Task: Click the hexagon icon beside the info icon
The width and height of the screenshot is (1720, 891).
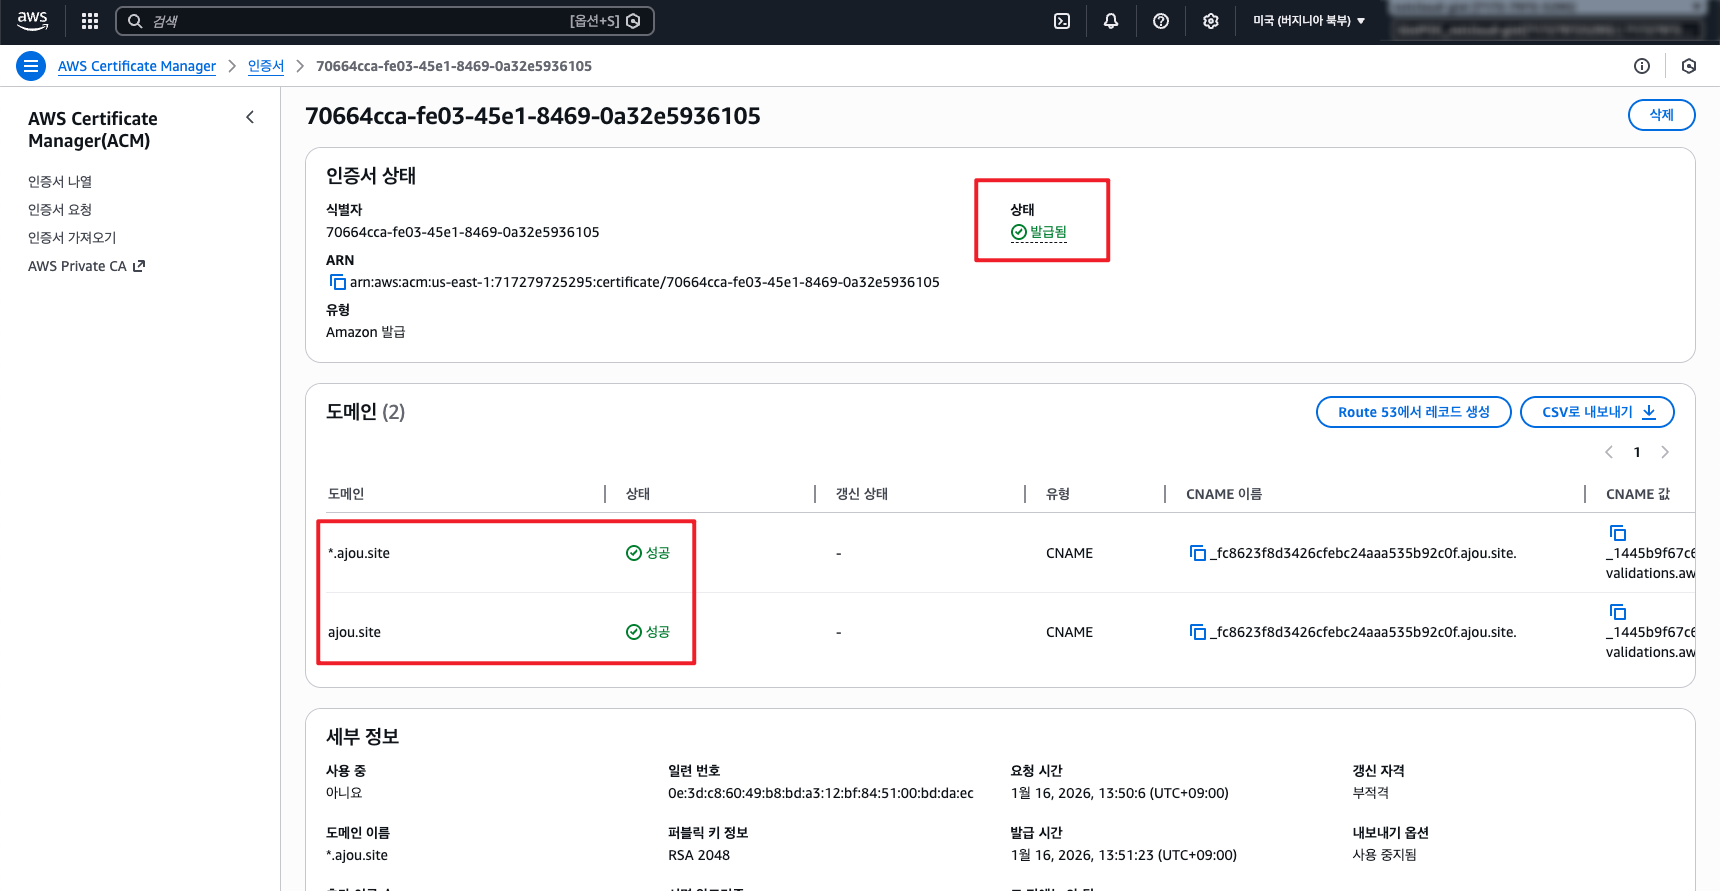Action: [x=1689, y=66]
